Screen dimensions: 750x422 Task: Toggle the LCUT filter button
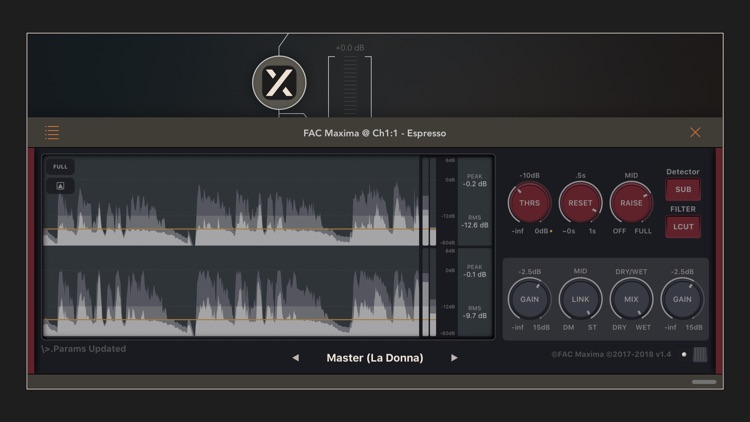pos(683,227)
